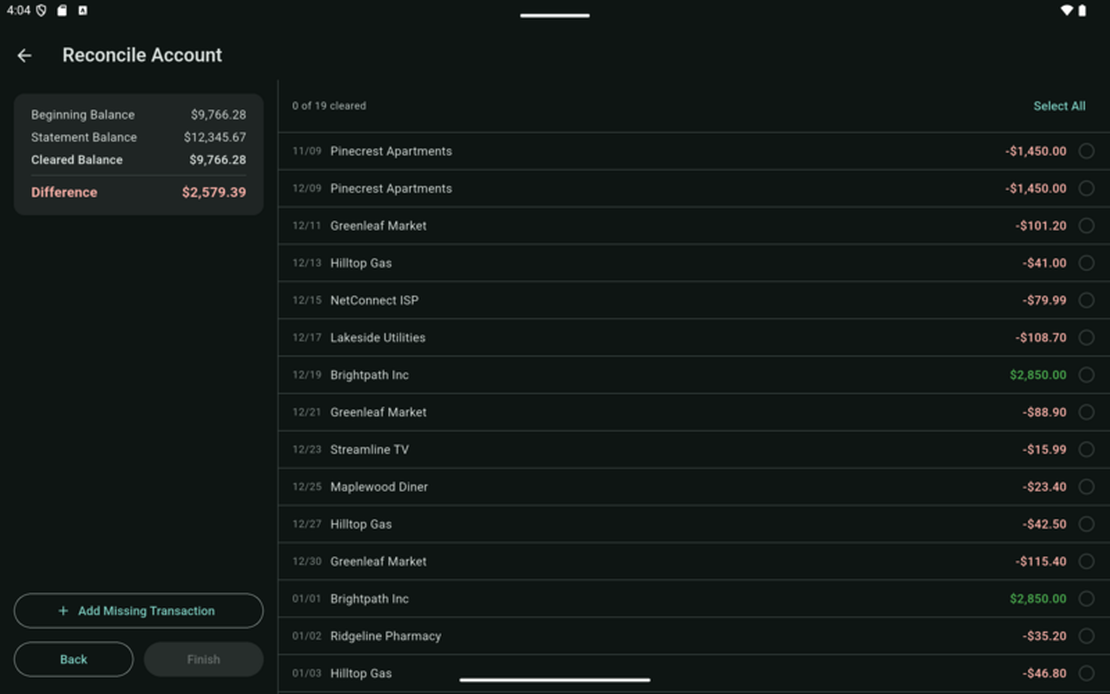Mark 11/09 Pinecrest Apartments as cleared

coord(1086,151)
